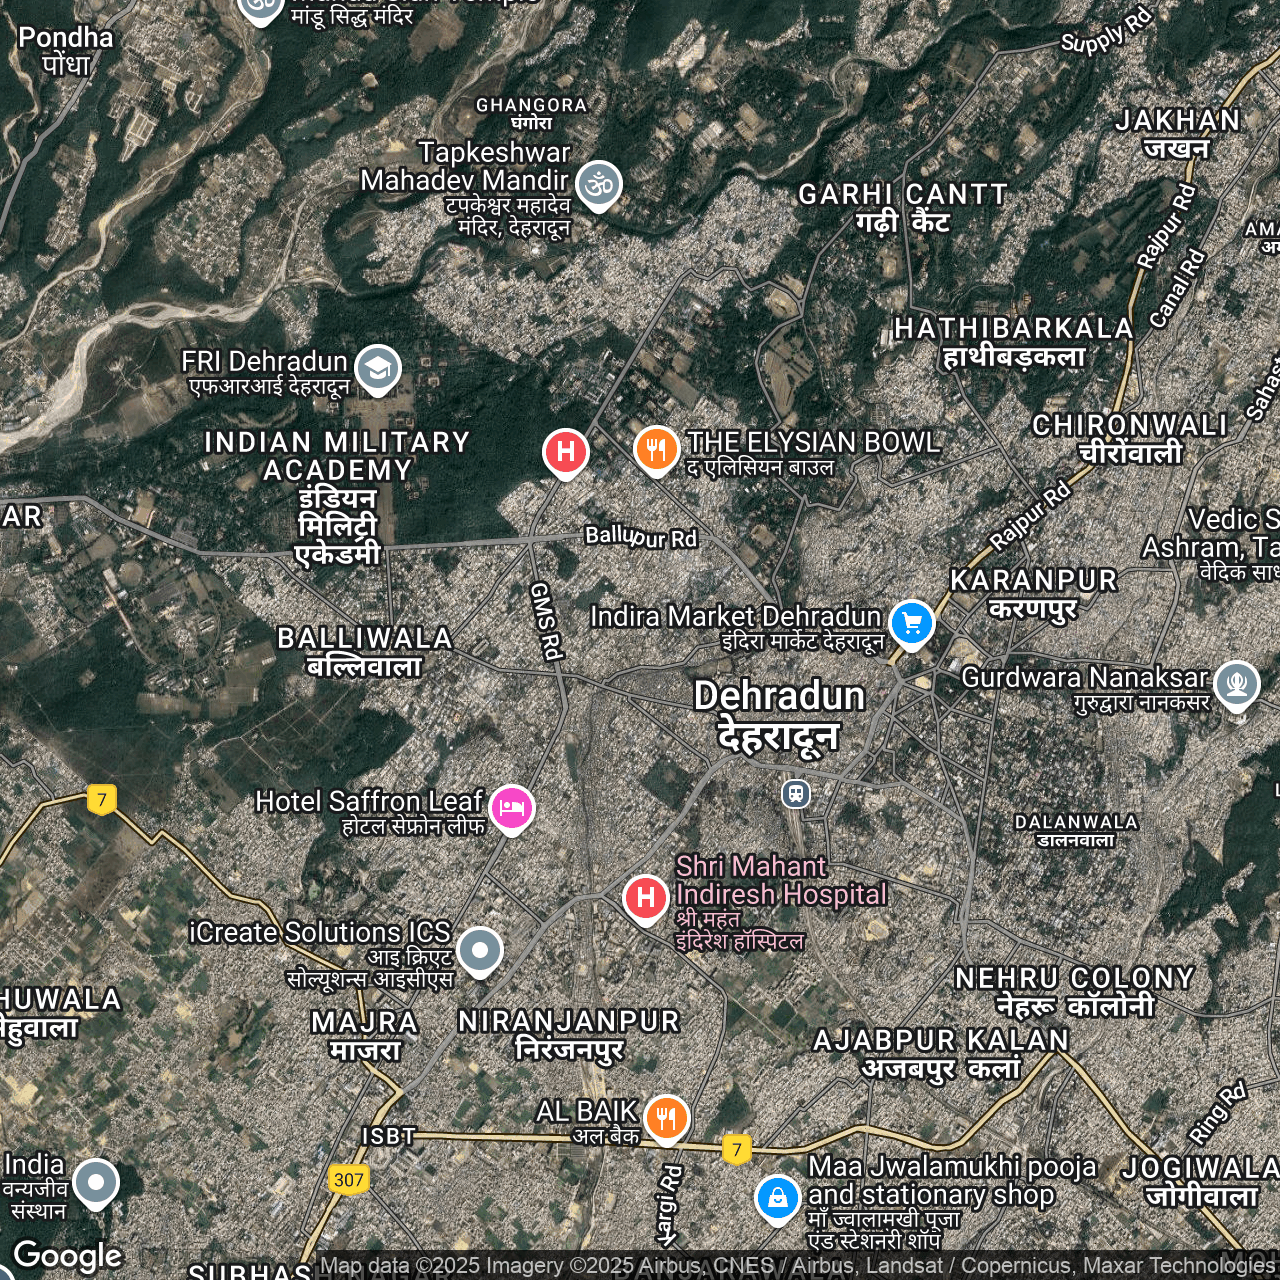Select the FRI Dehradun education pin
1280x1280 pixels.
pyautogui.click(x=377, y=368)
